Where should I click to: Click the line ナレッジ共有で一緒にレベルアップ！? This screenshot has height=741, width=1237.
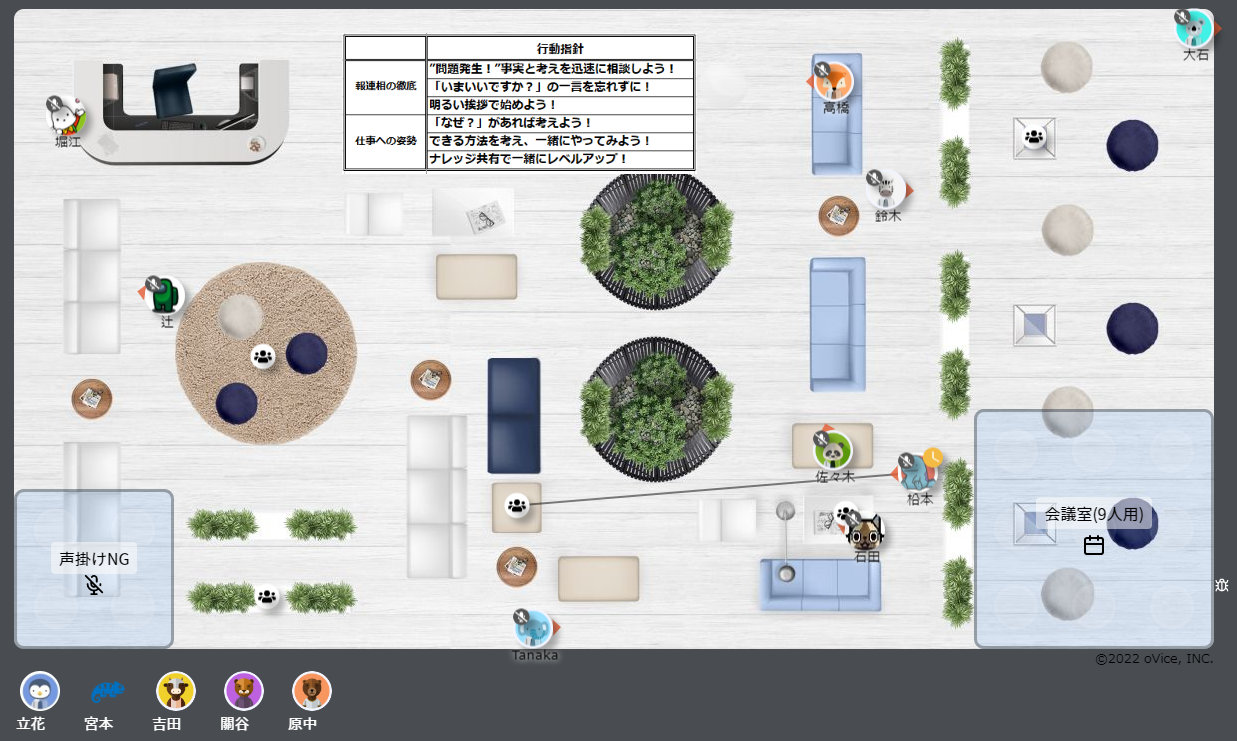pyautogui.click(x=529, y=159)
